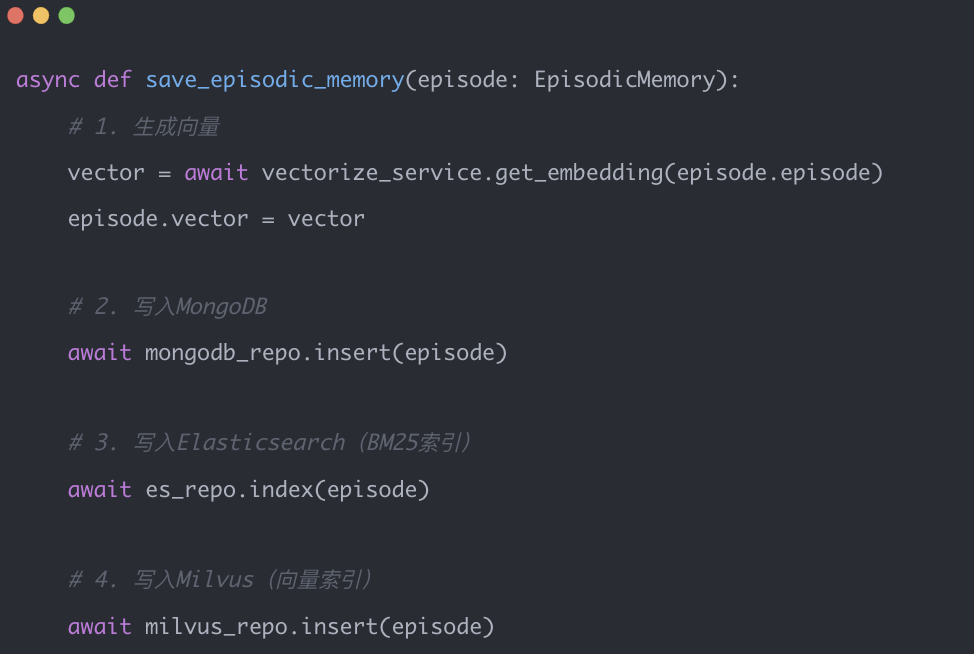Click the Elasticsearch BM25 comment line
Screen dimensions: 974x654
pos(269,442)
